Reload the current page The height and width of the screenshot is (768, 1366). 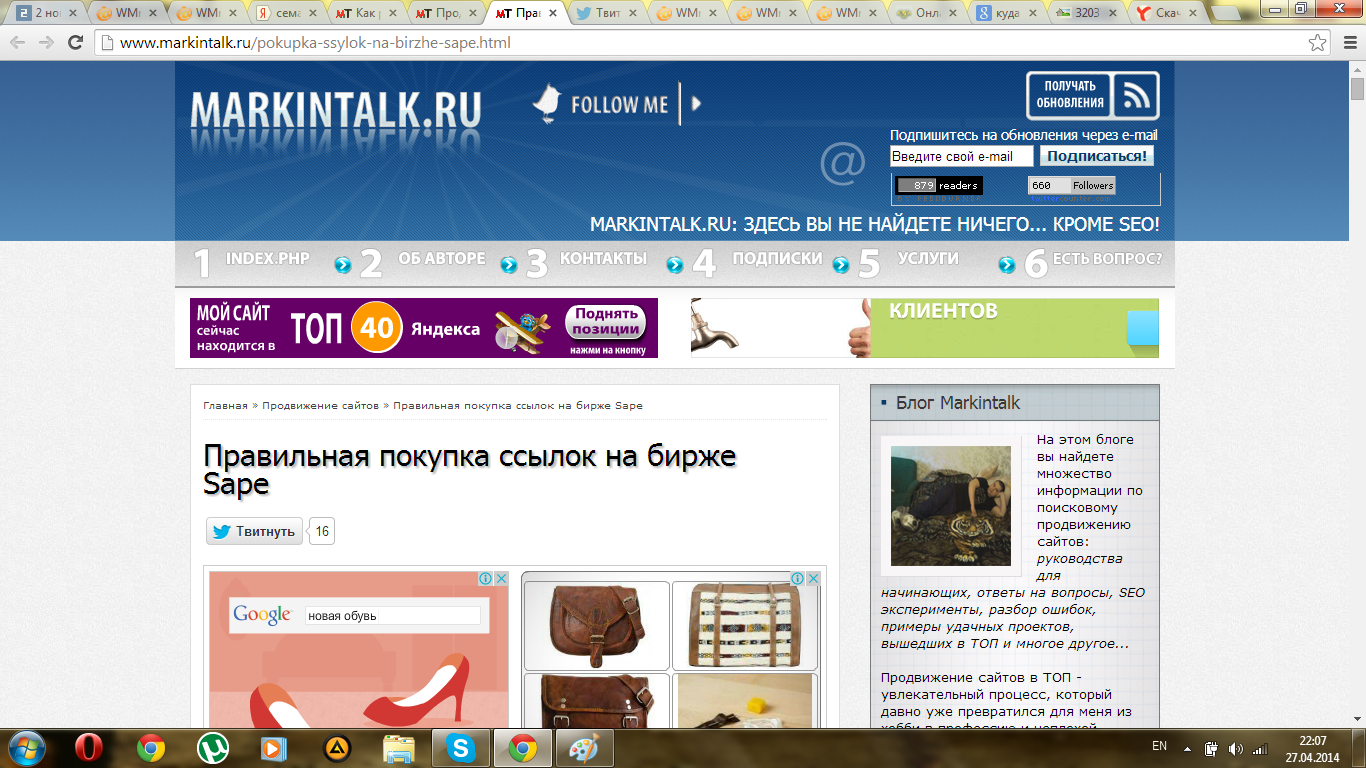coord(75,43)
